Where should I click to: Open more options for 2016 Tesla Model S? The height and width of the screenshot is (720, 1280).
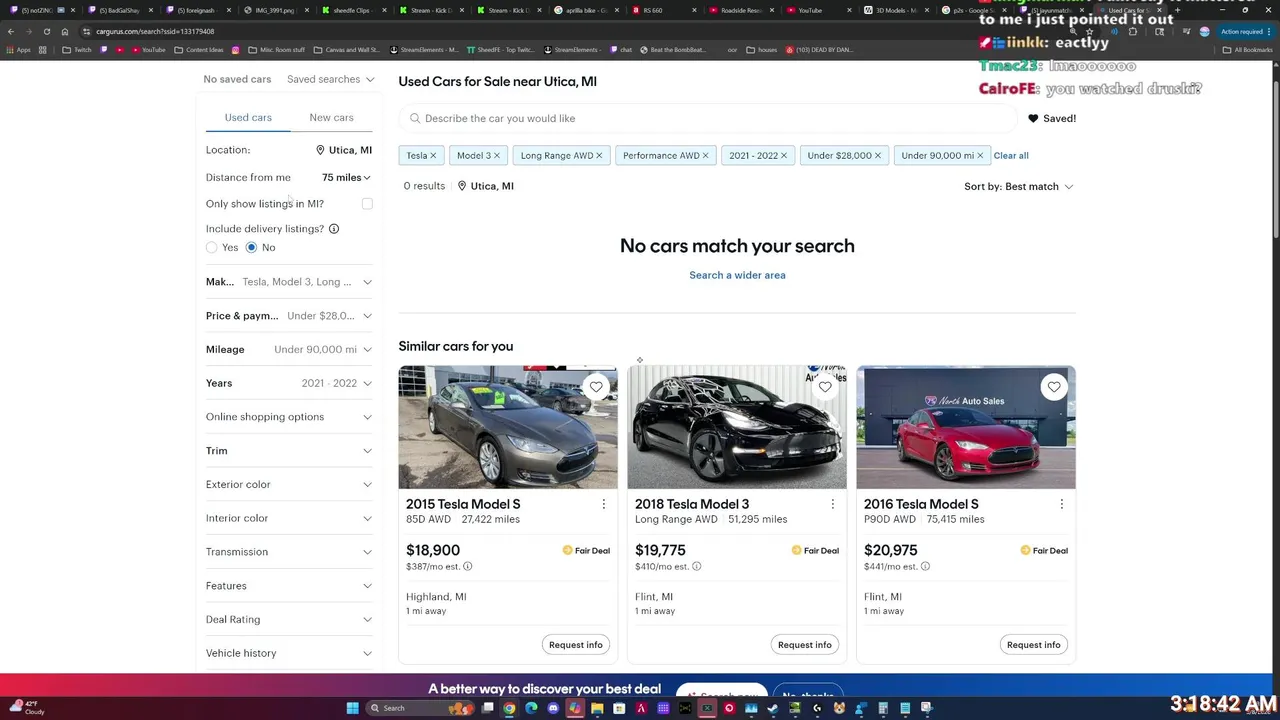1061,504
